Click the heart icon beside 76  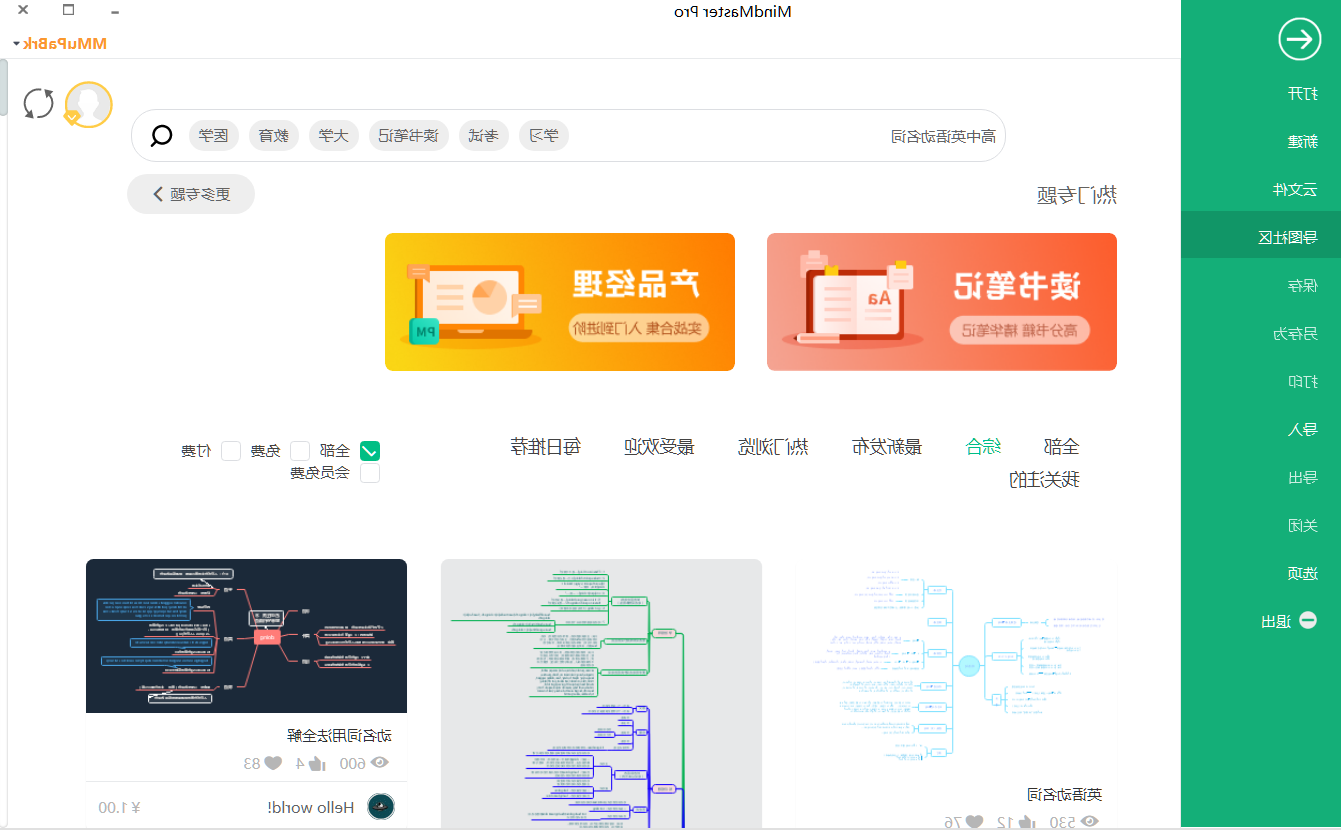974,822
